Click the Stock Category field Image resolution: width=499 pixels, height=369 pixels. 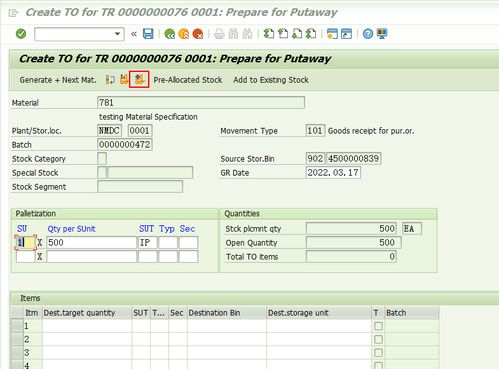102,159
